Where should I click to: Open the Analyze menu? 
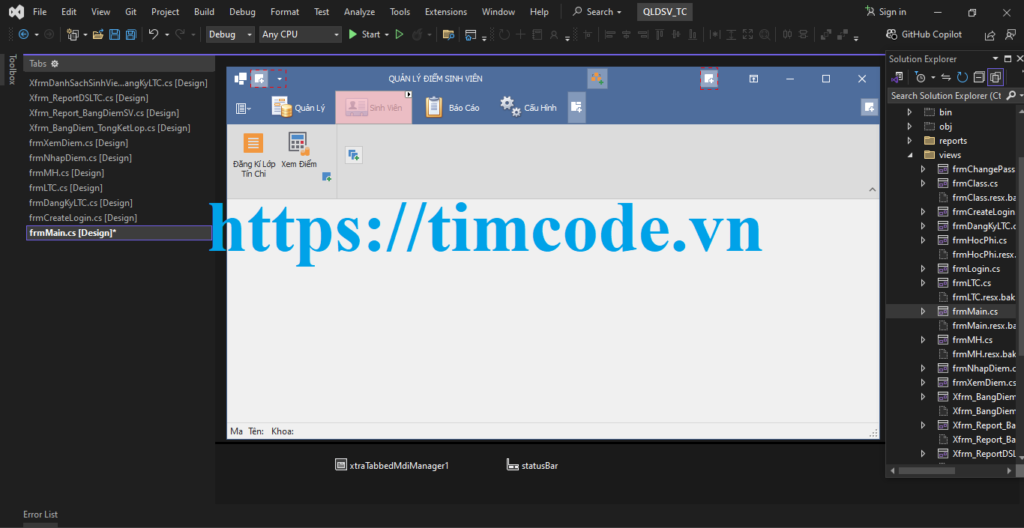point(359,12)
